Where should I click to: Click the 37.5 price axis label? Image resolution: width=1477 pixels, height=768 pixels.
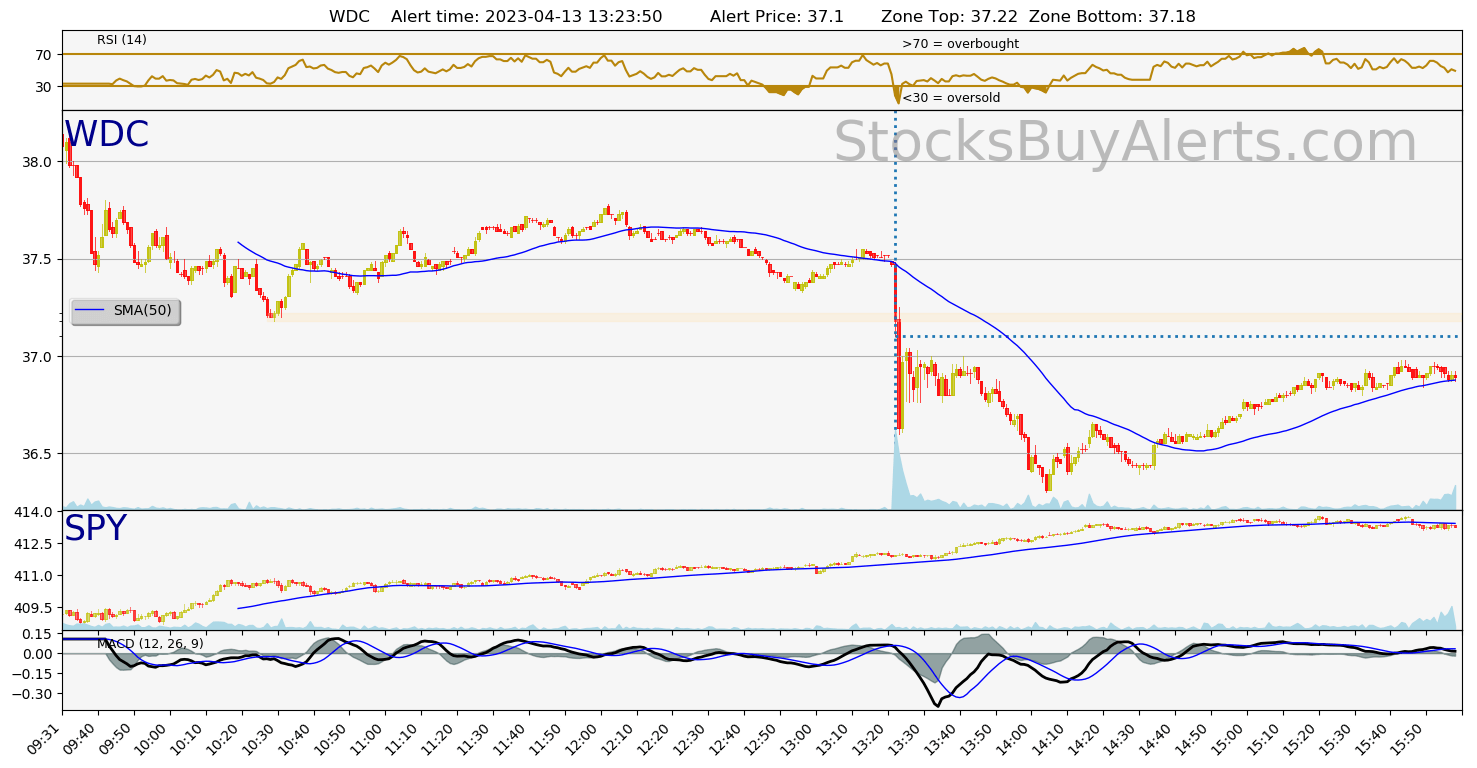pyautogui.click(x=39, y=259)
